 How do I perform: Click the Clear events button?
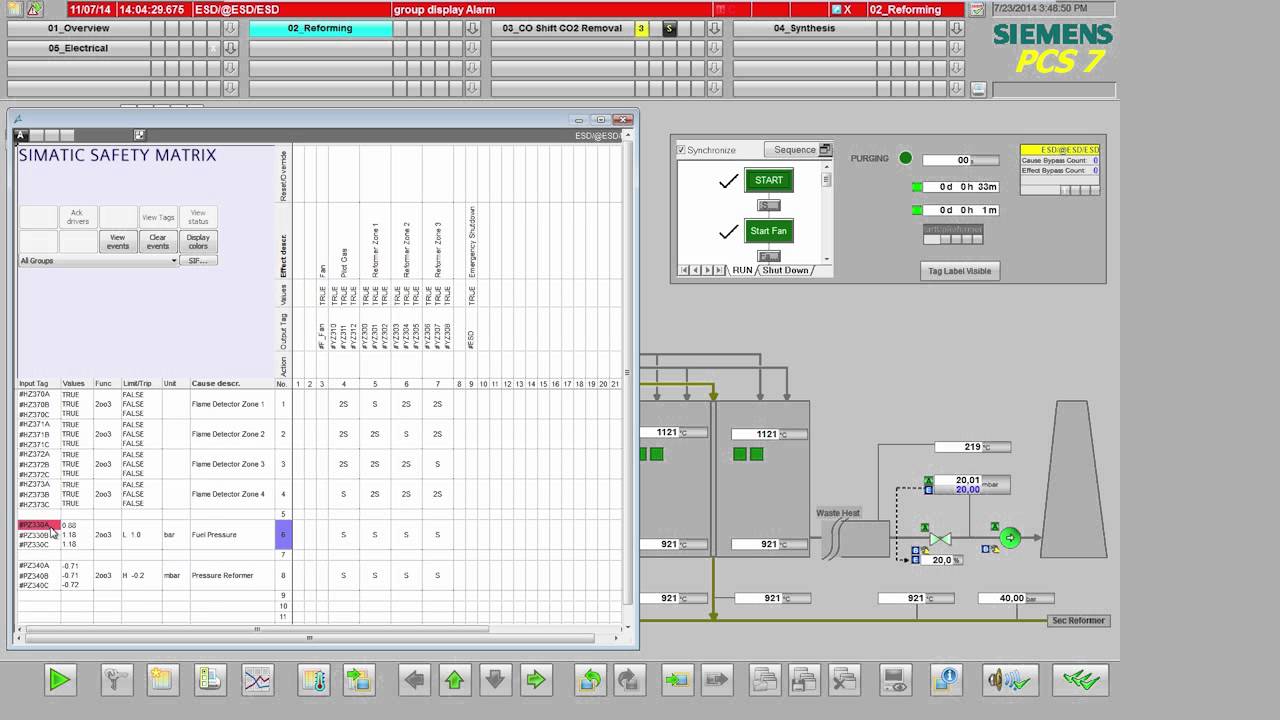point(158,241)
